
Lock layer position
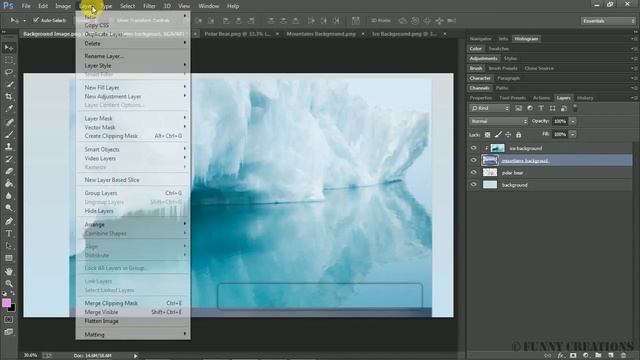tap(508, 134)
